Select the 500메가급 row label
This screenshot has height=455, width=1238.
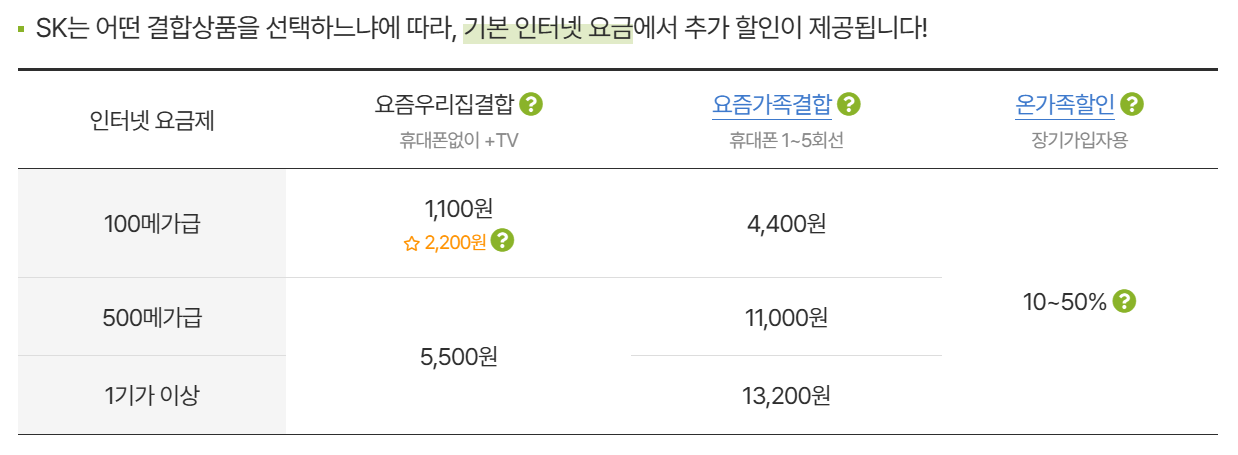tap(152, 318)
